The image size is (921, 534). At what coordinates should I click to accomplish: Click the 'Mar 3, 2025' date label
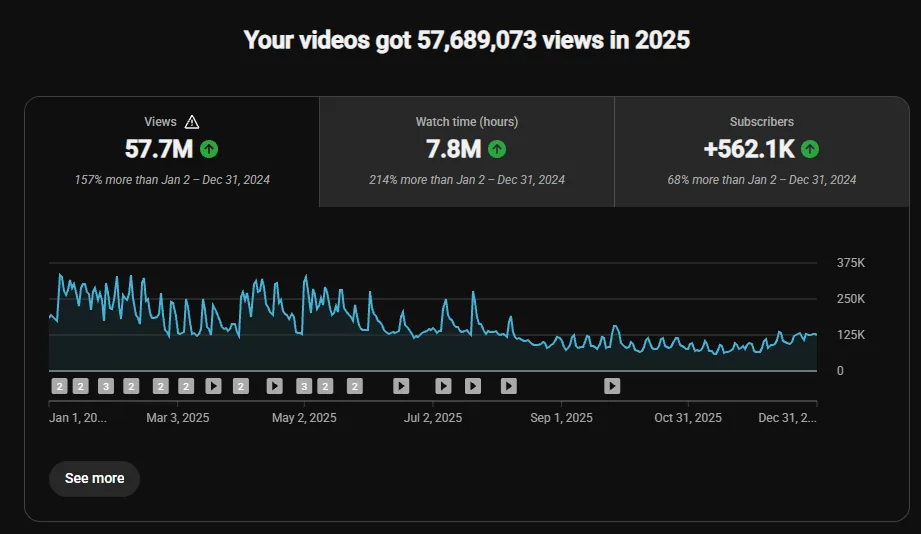point(177,418)
